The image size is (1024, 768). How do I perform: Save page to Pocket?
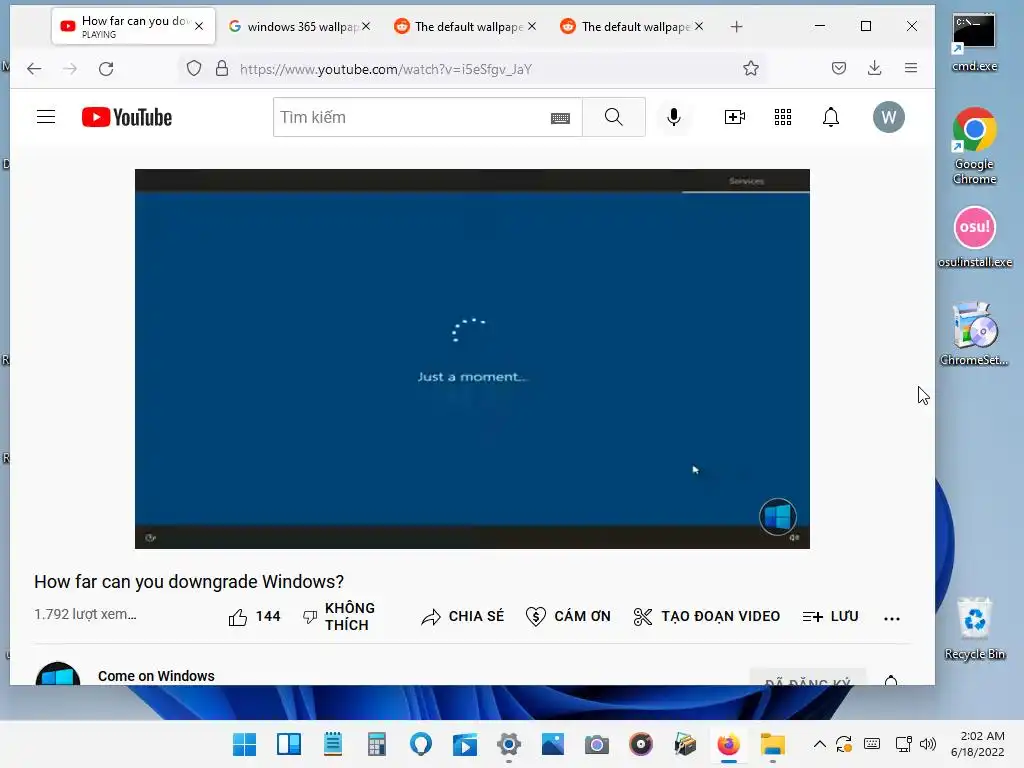pyautogui.click(x=839, y=69)
